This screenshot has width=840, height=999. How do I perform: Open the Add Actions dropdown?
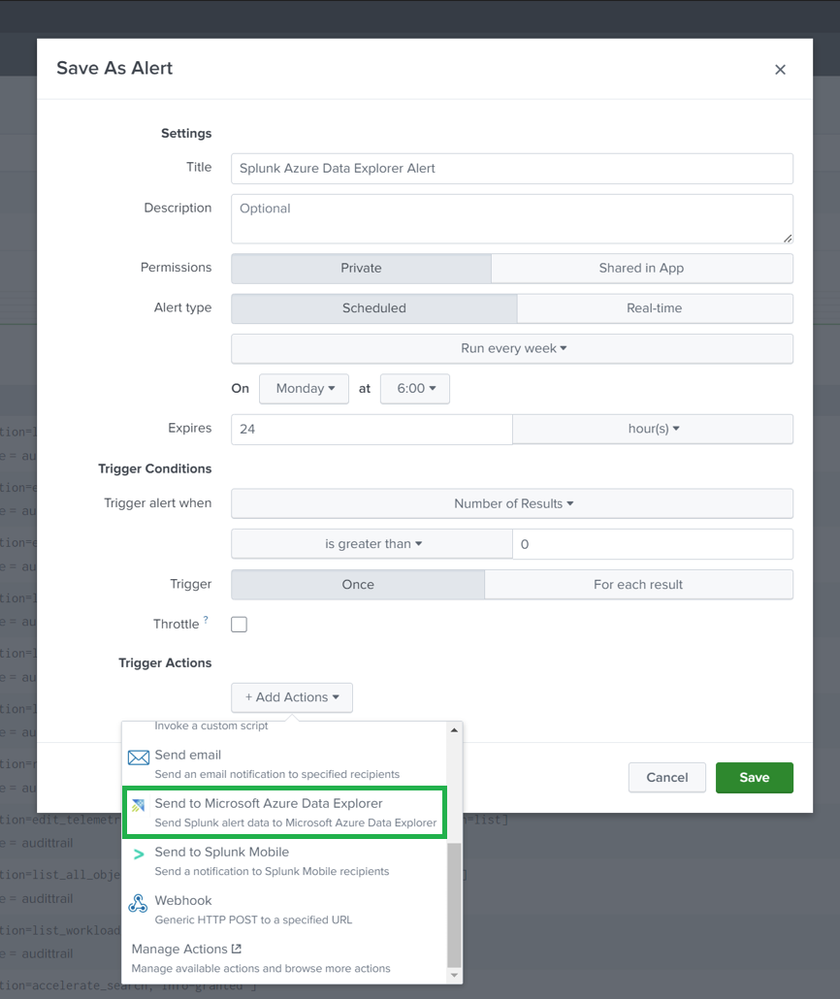pos(292,698)
